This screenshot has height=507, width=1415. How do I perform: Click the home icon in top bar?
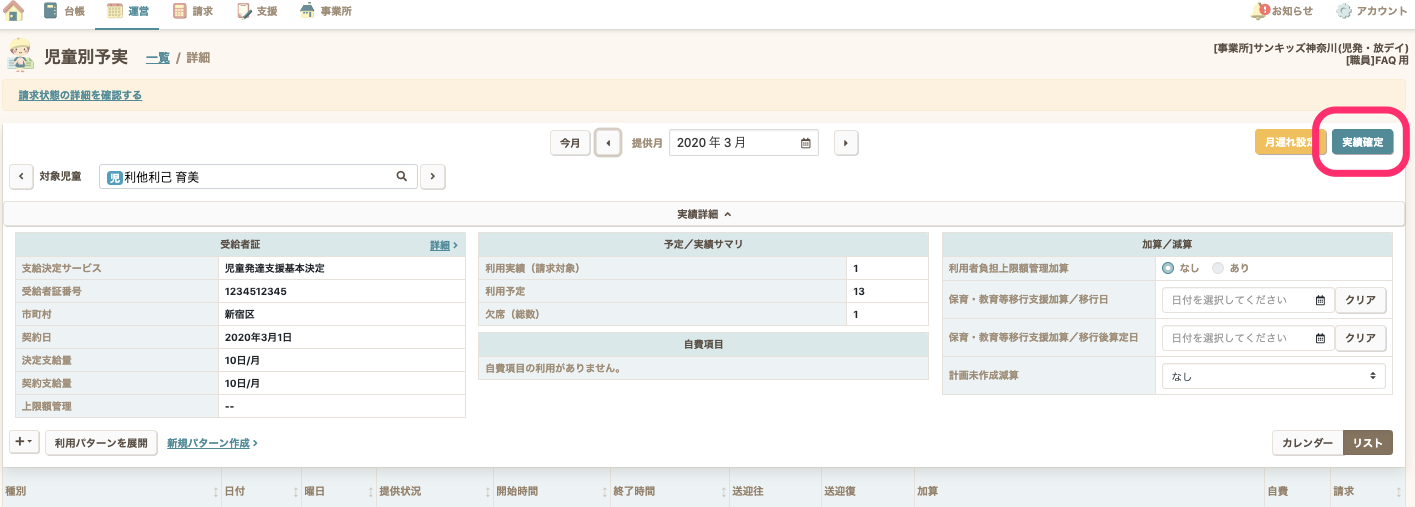14,12
